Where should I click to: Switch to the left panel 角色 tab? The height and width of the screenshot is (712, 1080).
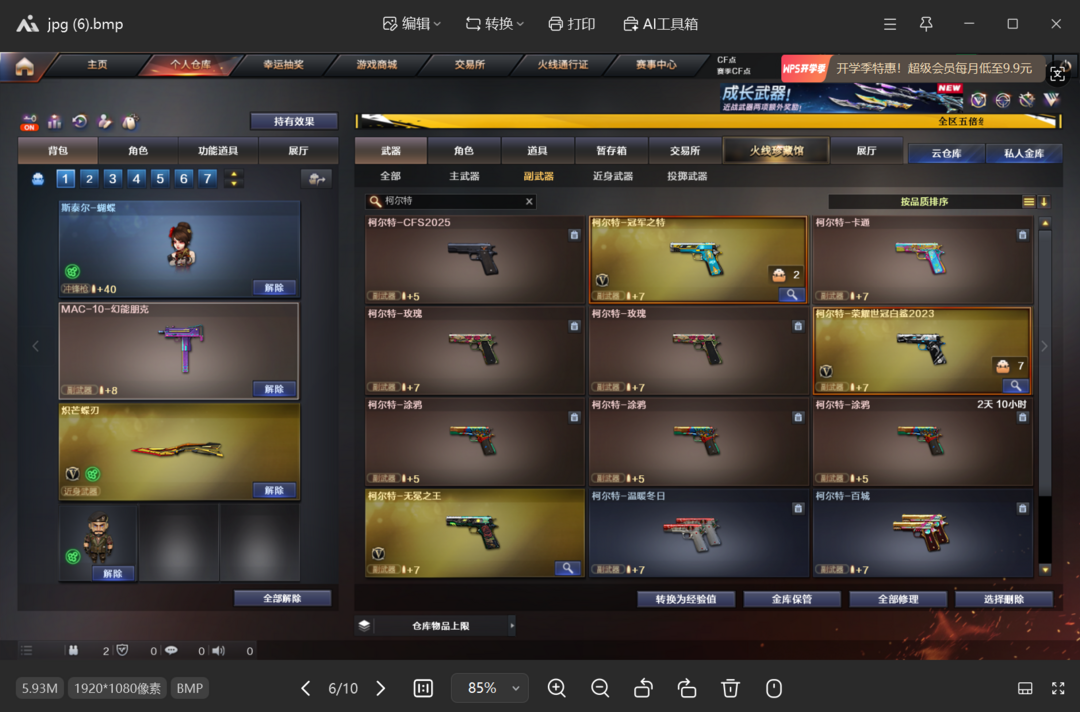138,150
